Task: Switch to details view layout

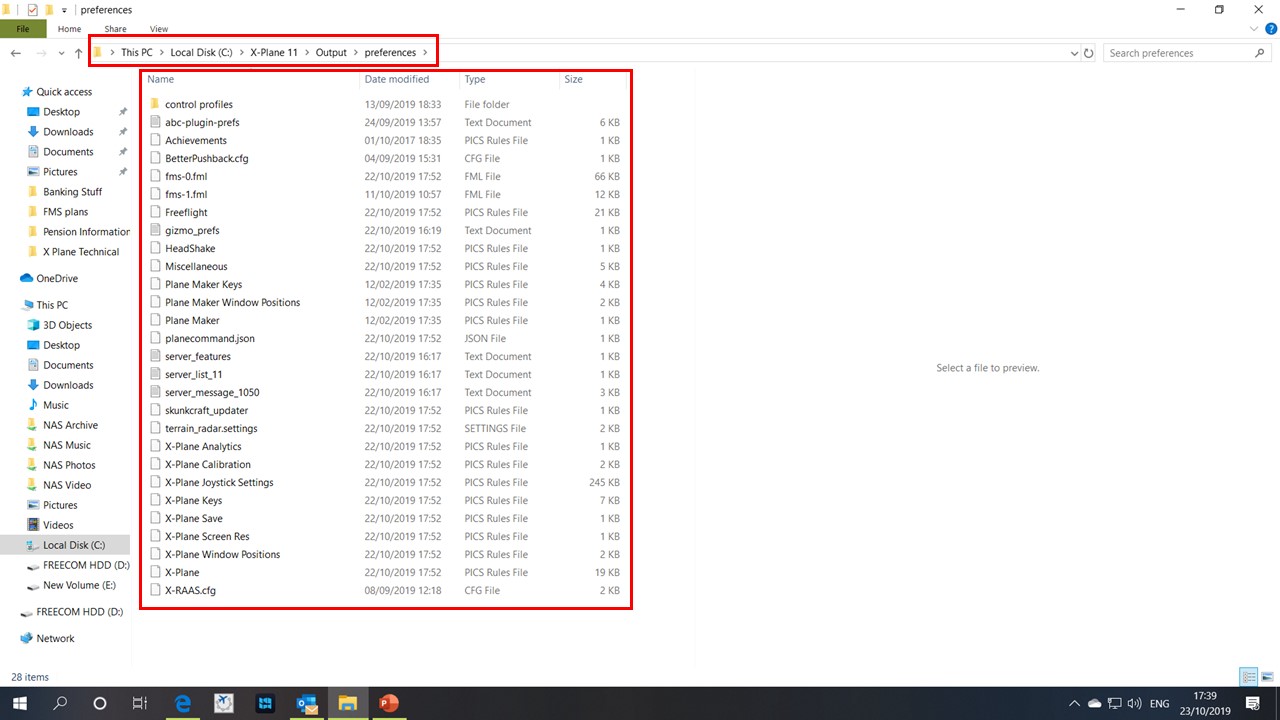Action: tap(1249, 677)
